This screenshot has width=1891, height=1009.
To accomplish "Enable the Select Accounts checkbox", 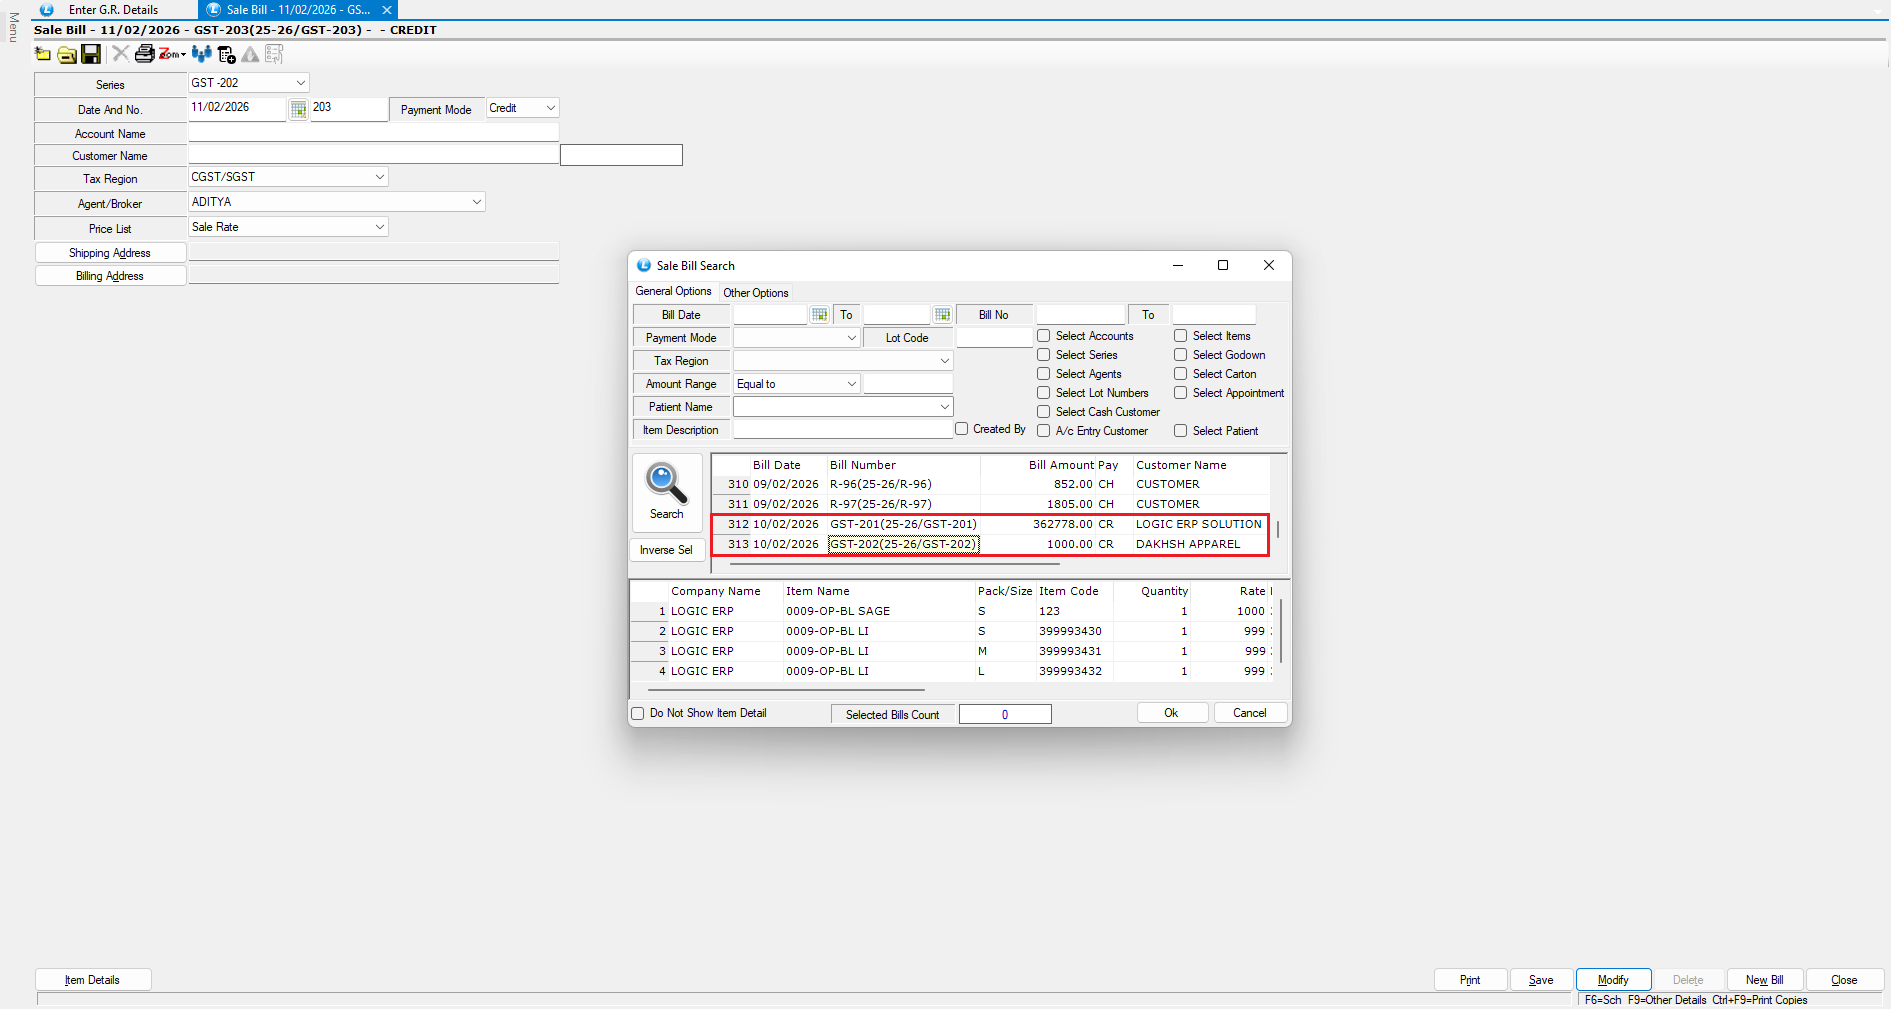I will coord(1044,336).
